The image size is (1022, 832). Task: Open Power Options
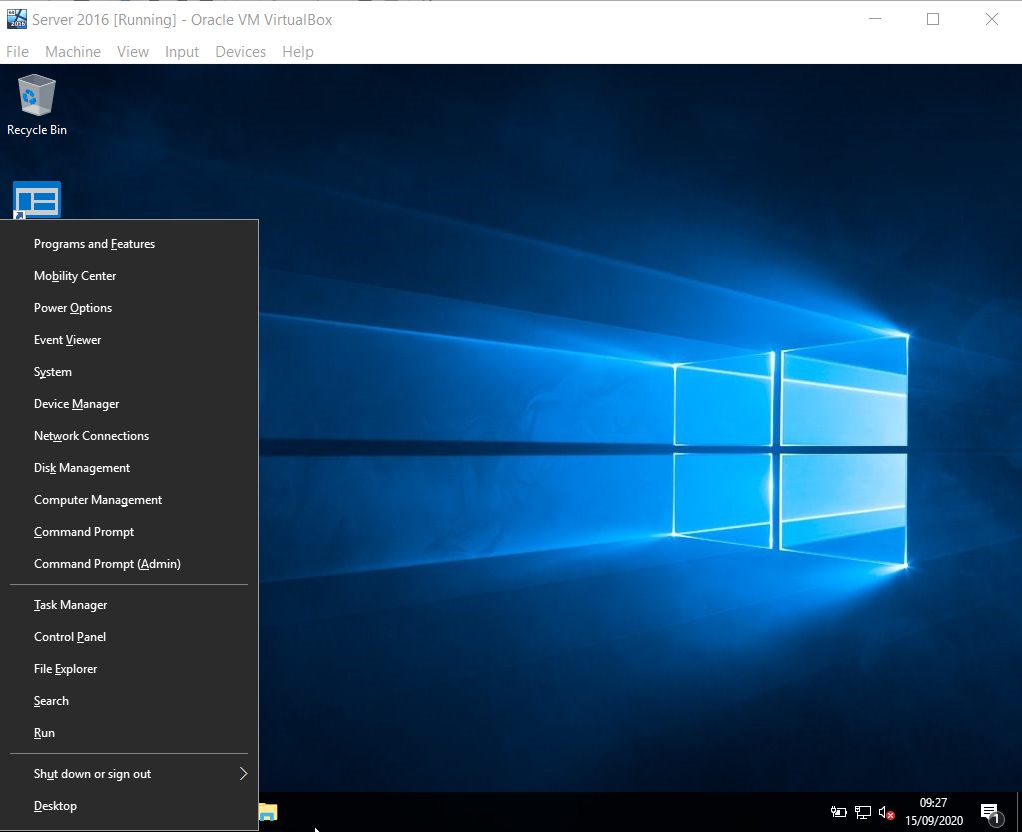[x=129, y=308]
